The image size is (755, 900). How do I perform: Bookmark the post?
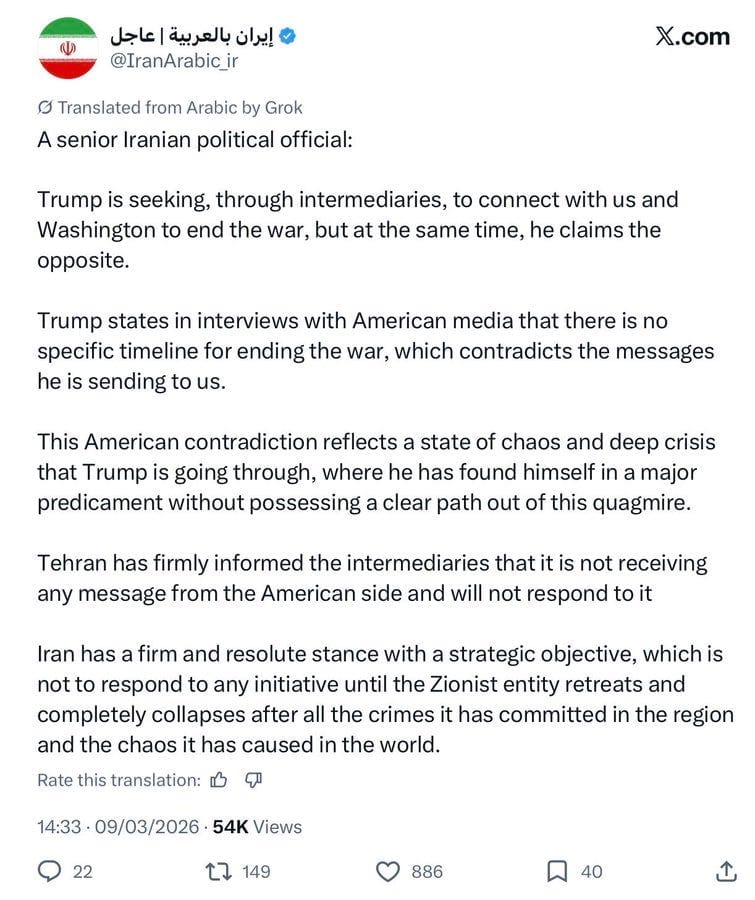pyautogui.click(x=556, y=871)
